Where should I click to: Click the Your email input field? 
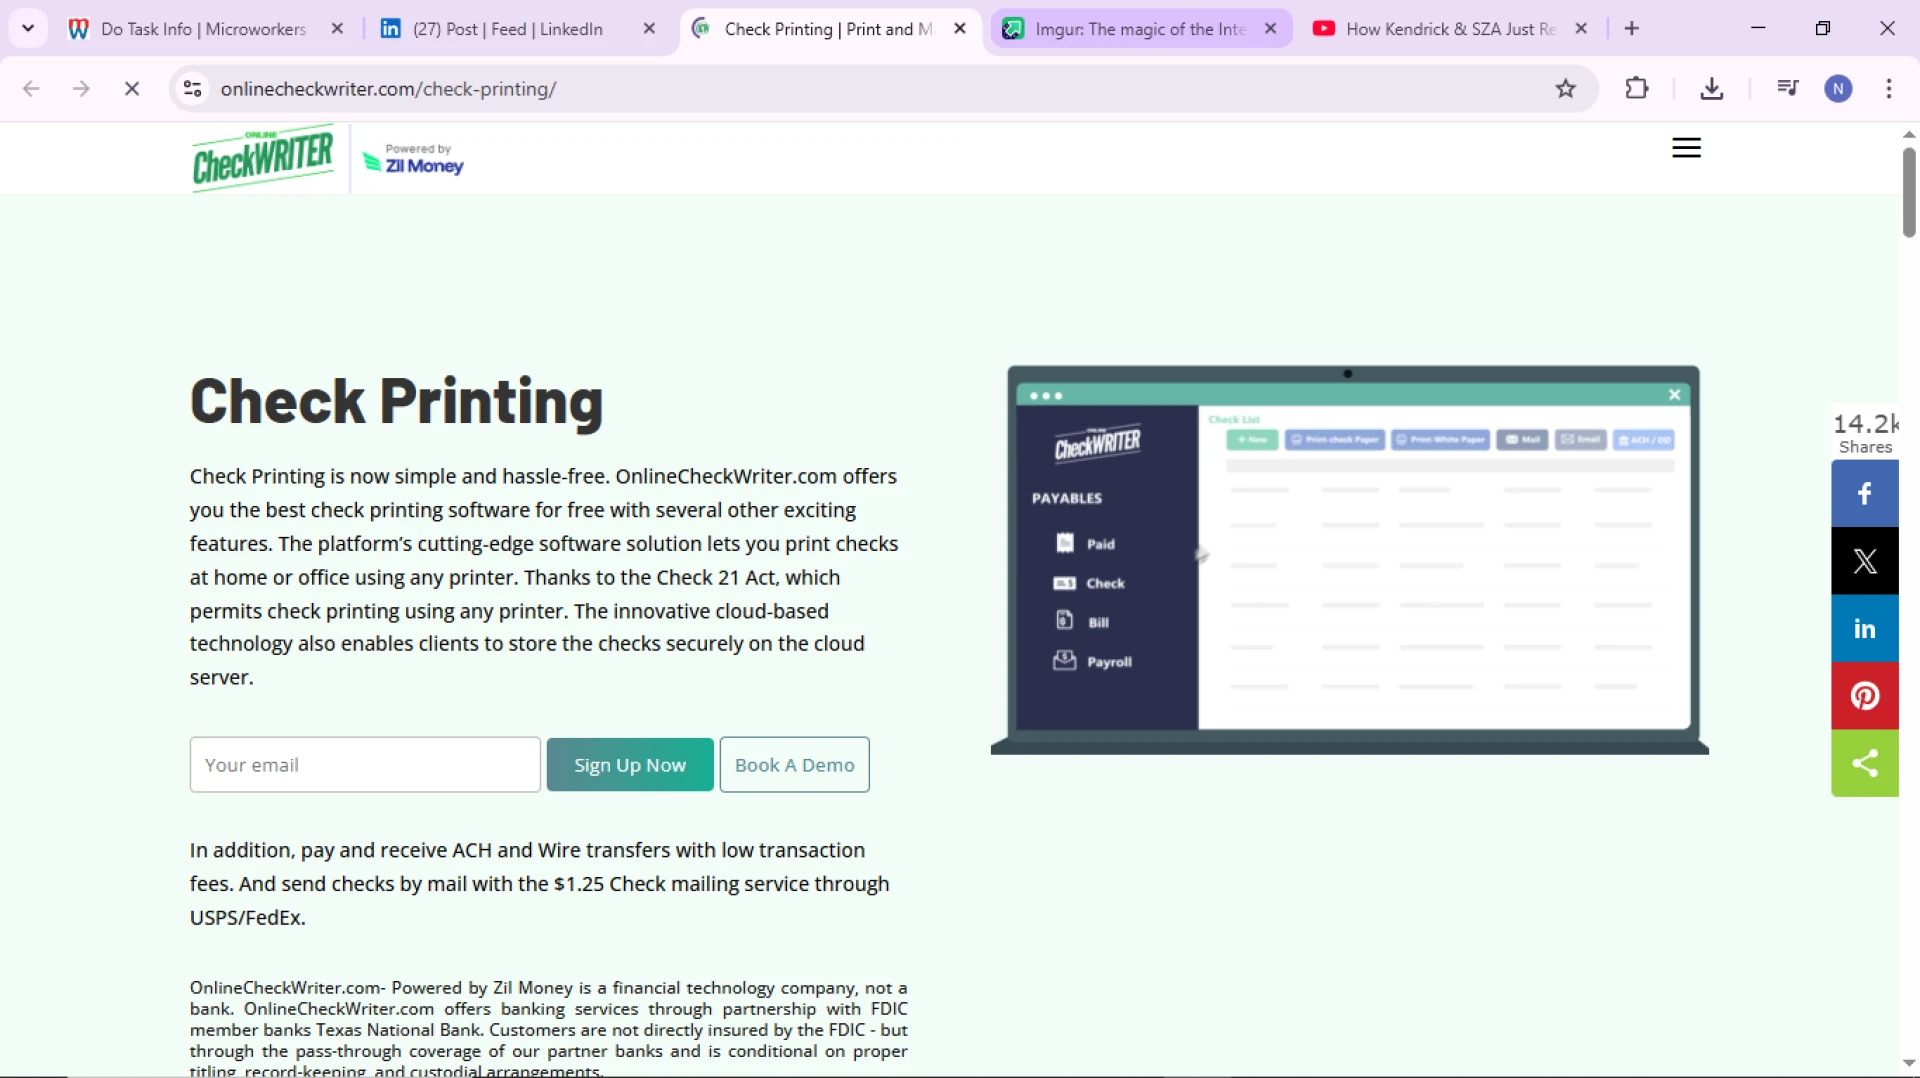[365, 765]
